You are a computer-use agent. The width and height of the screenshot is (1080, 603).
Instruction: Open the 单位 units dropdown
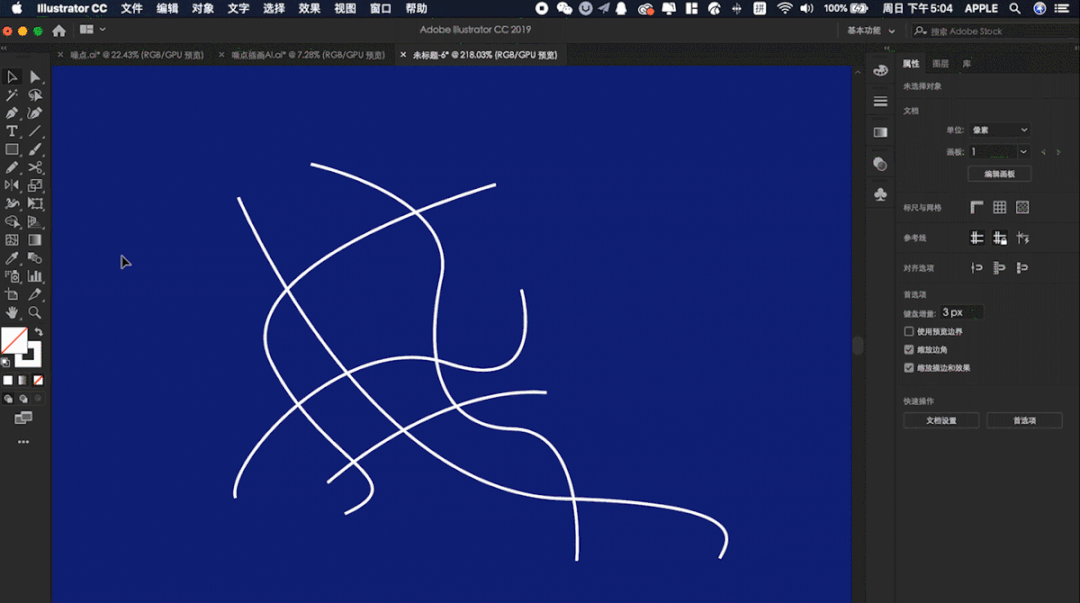click(999, 130)
